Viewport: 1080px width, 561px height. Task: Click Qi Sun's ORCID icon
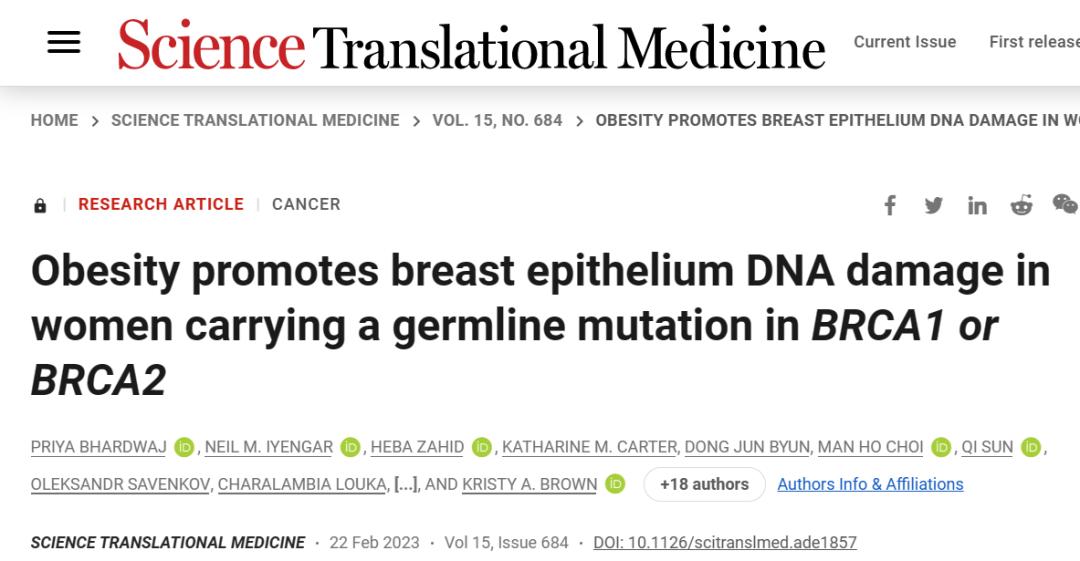[1031, 447]
